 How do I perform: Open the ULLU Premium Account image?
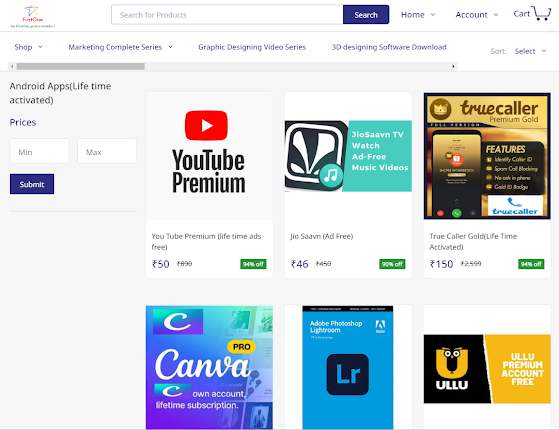(x=487, y=369)
